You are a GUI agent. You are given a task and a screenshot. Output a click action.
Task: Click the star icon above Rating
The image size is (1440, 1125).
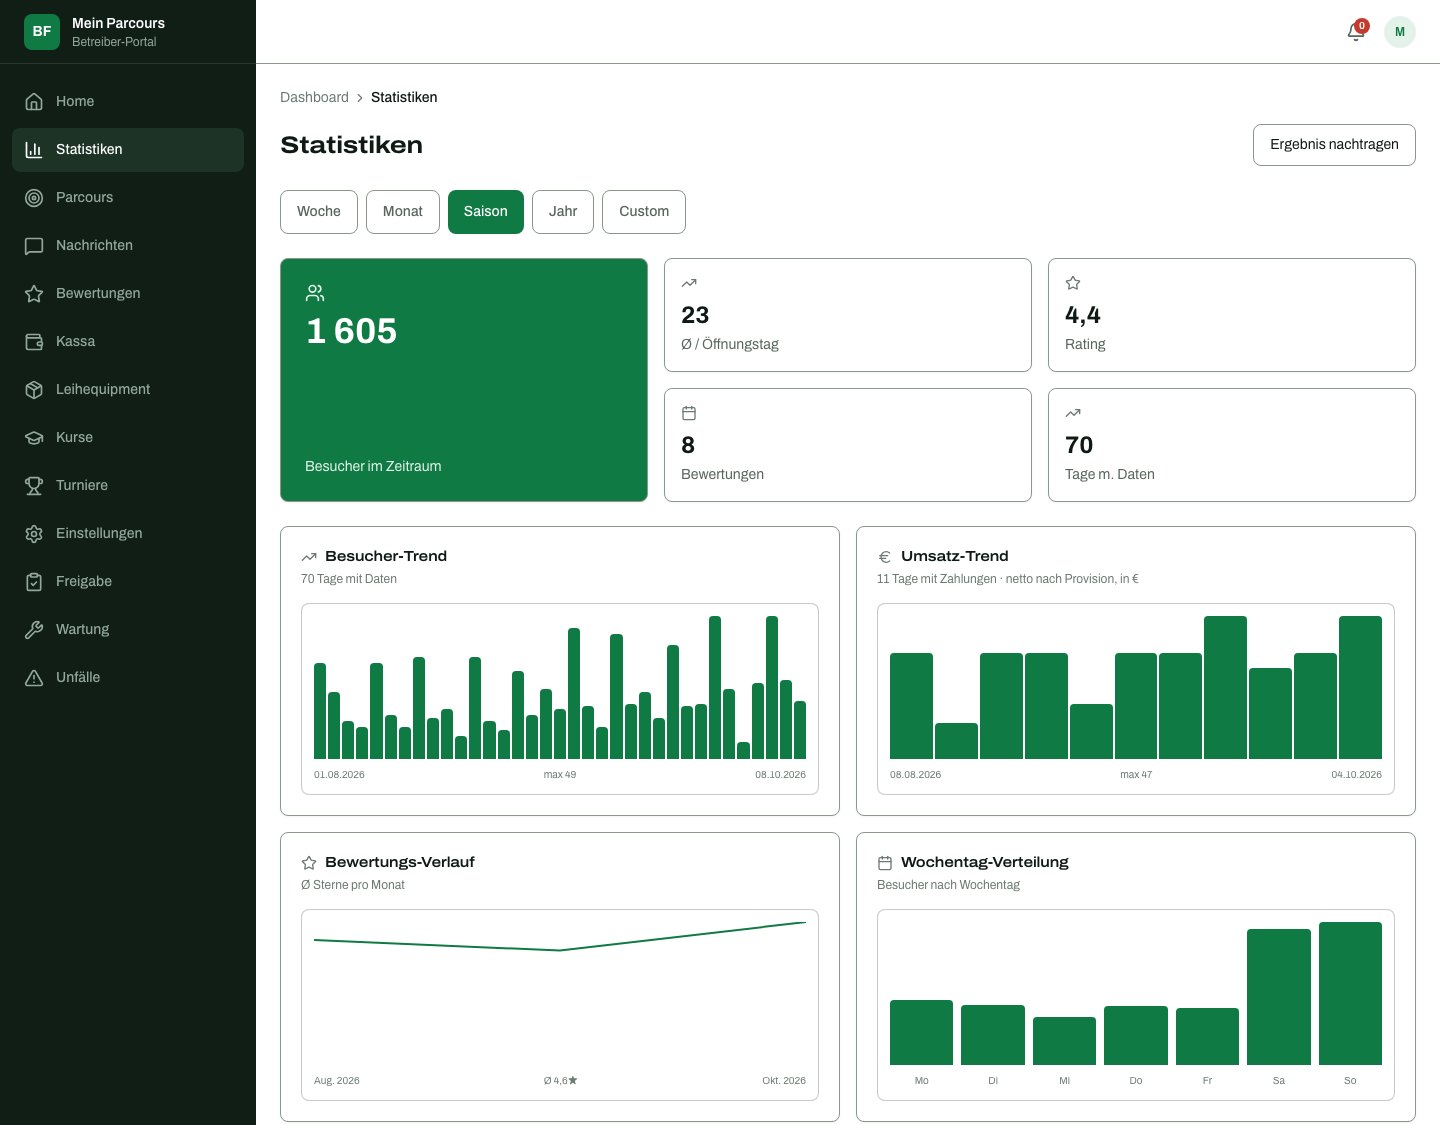click(1073, 283)
